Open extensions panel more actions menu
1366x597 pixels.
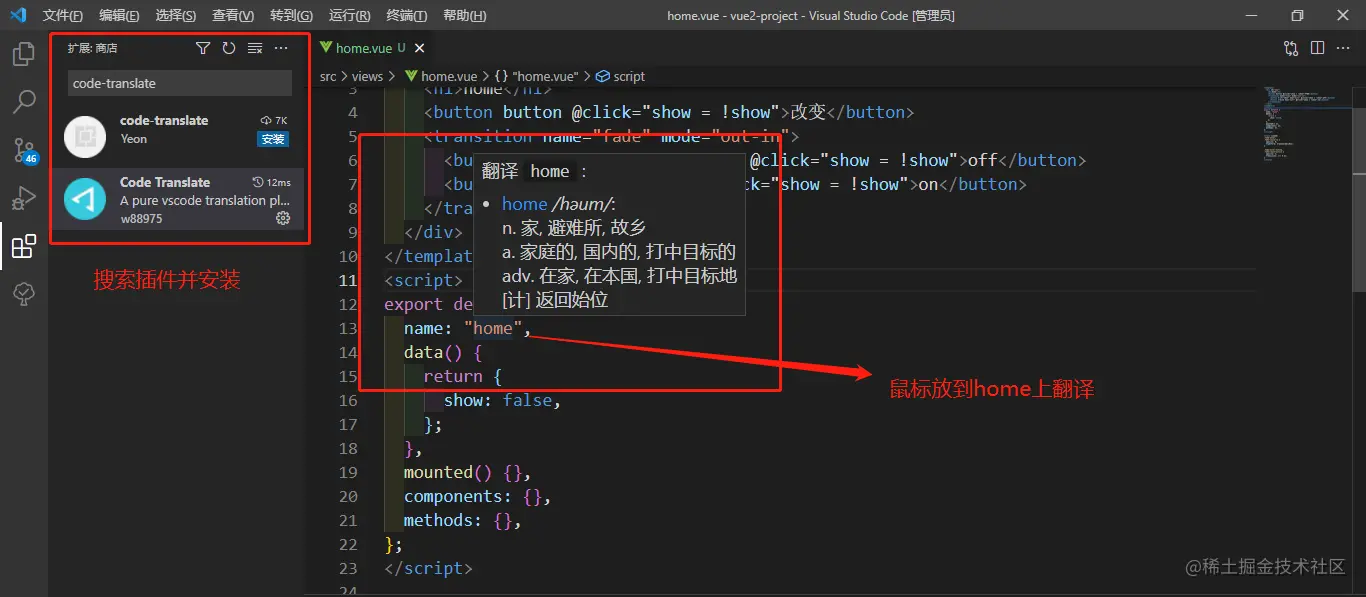[281, 48]
